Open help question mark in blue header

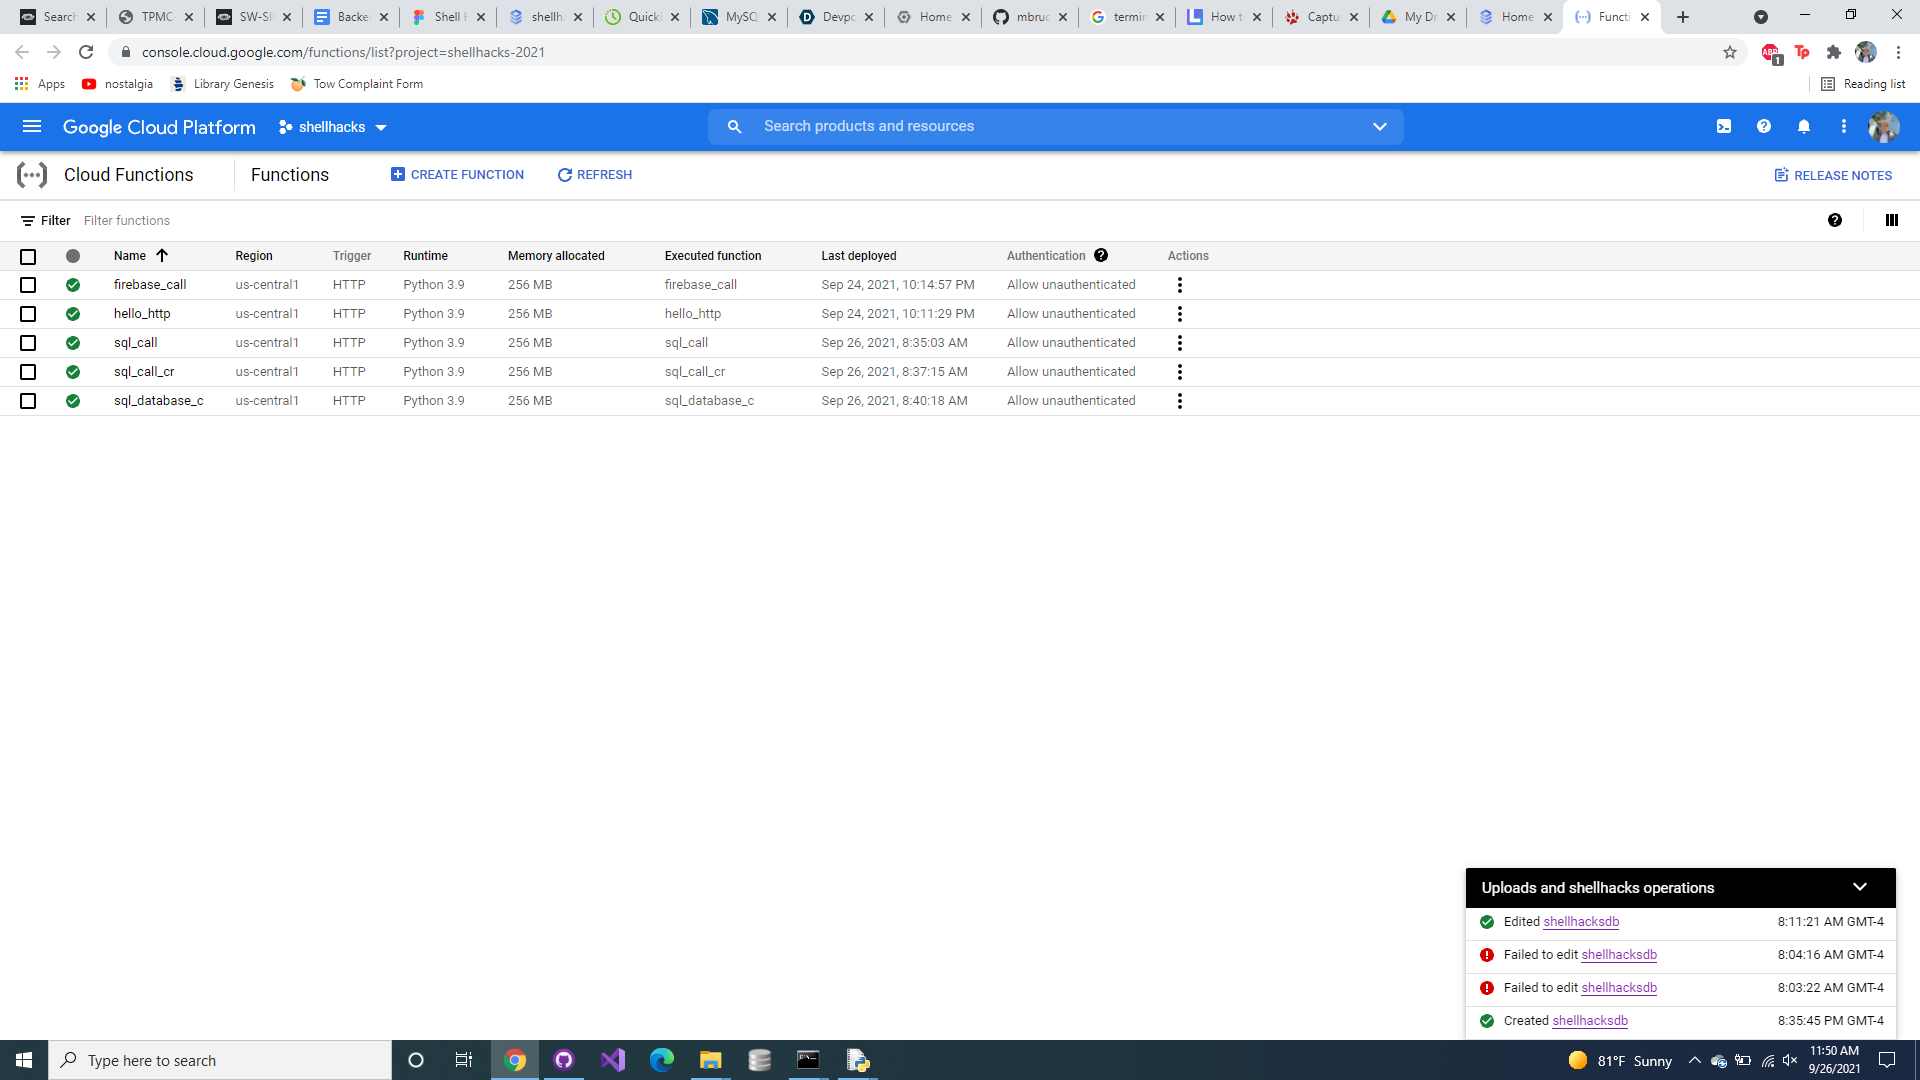[x=1764, y=127]
